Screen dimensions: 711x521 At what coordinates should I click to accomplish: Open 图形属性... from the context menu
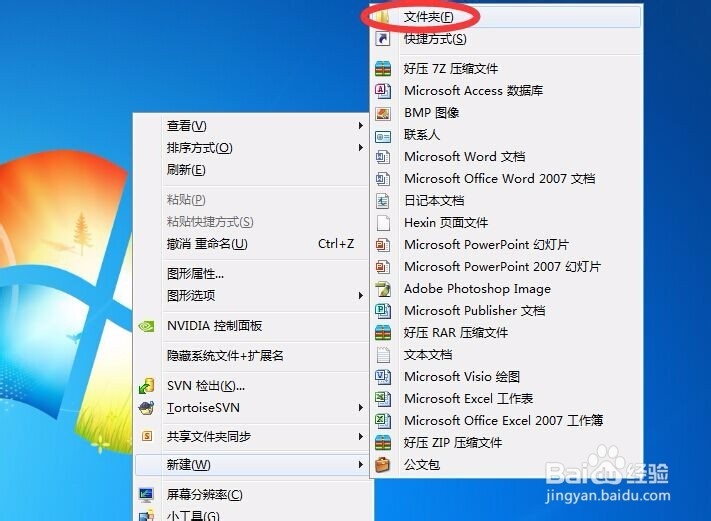[x=252, y=273]
